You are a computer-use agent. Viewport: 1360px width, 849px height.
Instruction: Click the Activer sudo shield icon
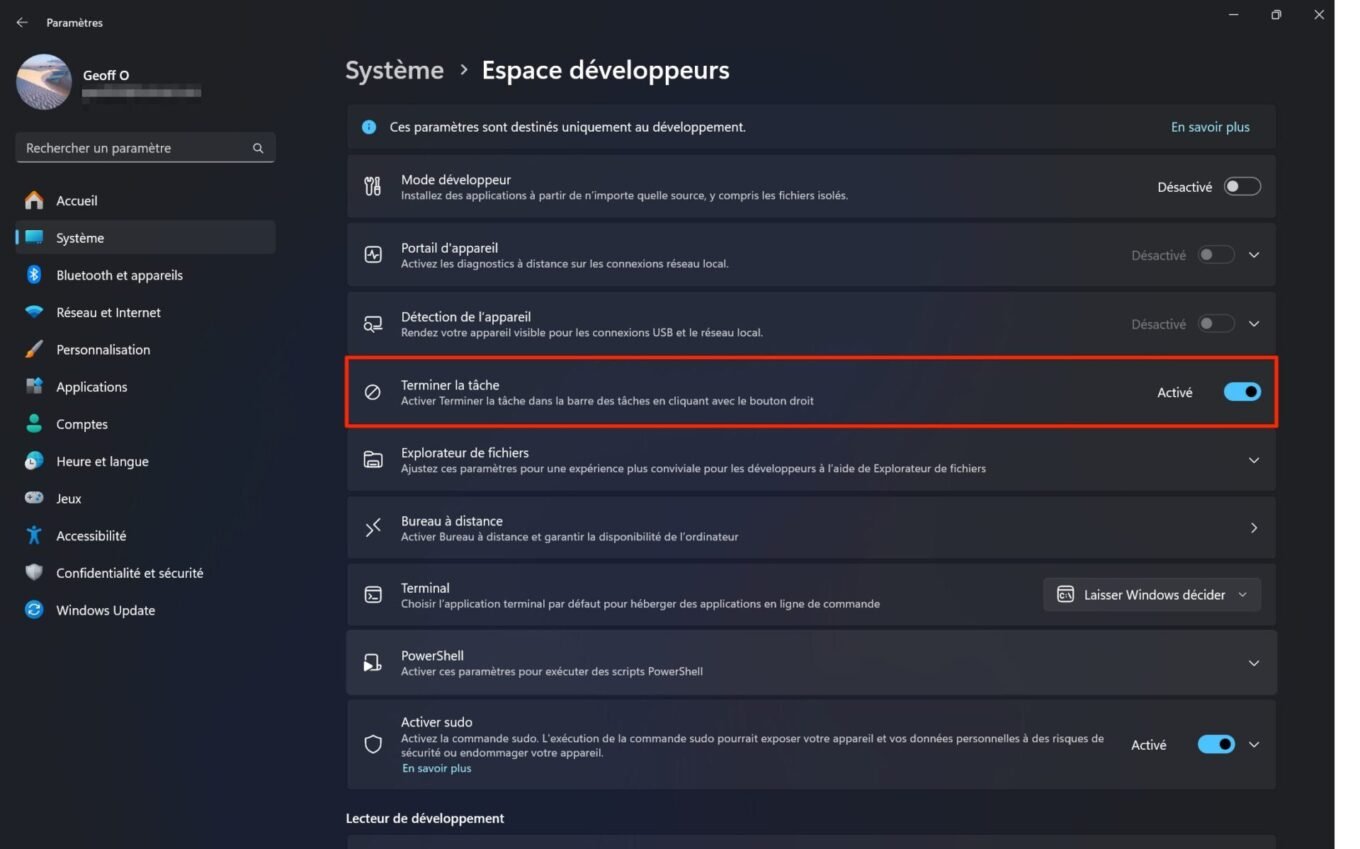tap(373, 745)
